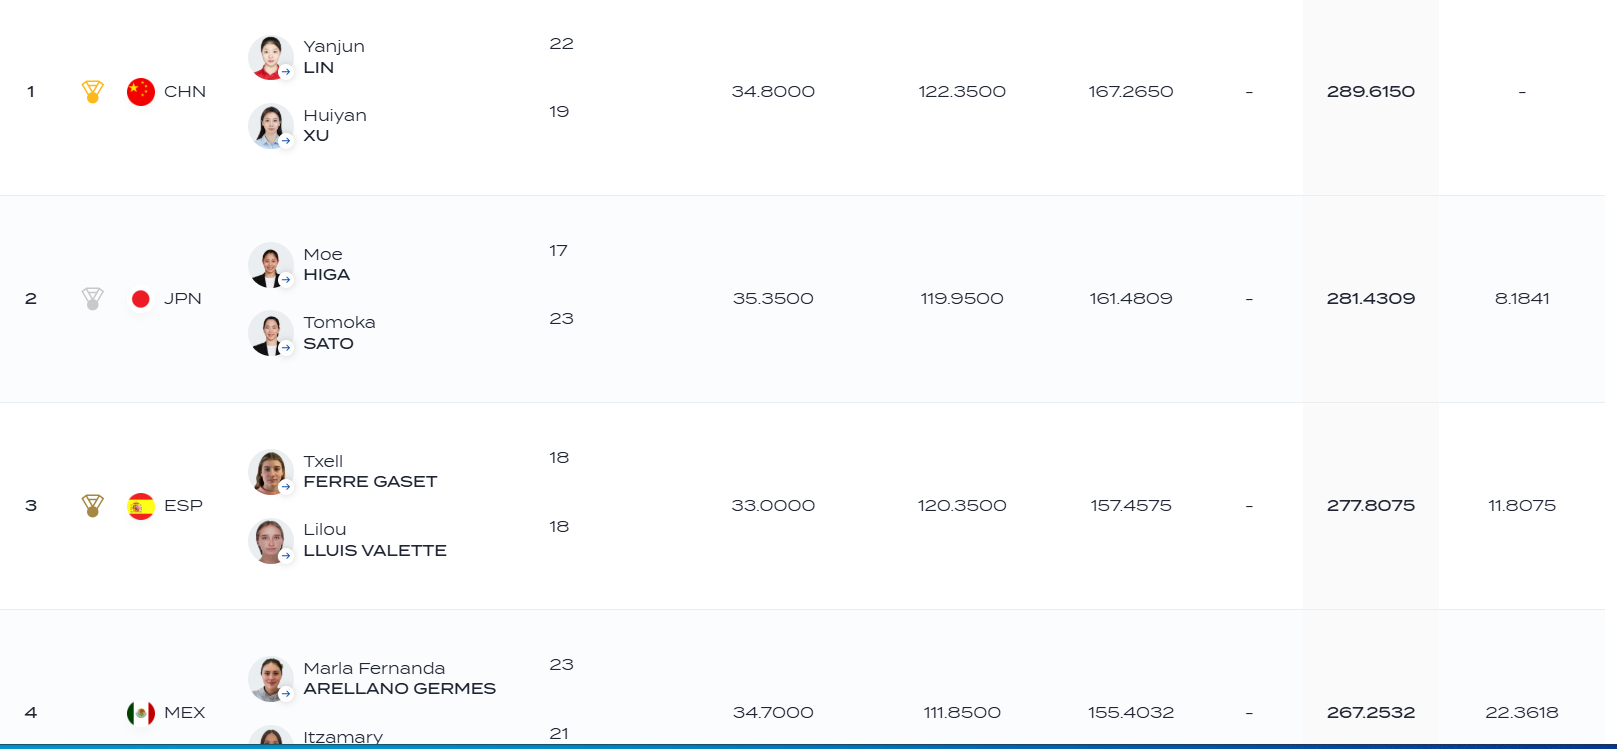
Task: Click the bronze medal icon for ESP
Action: [92, 505]
